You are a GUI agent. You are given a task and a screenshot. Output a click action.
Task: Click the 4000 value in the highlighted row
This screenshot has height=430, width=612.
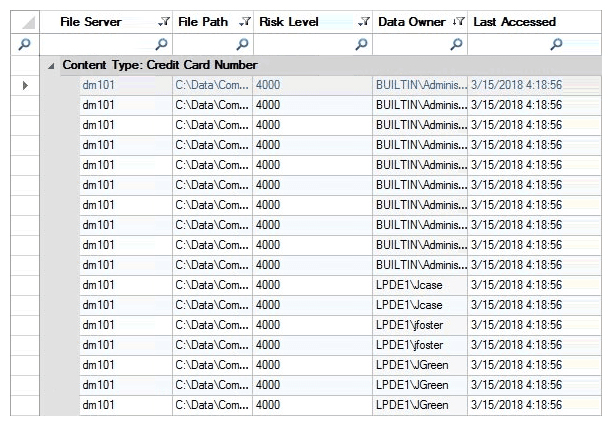point(268,85)
